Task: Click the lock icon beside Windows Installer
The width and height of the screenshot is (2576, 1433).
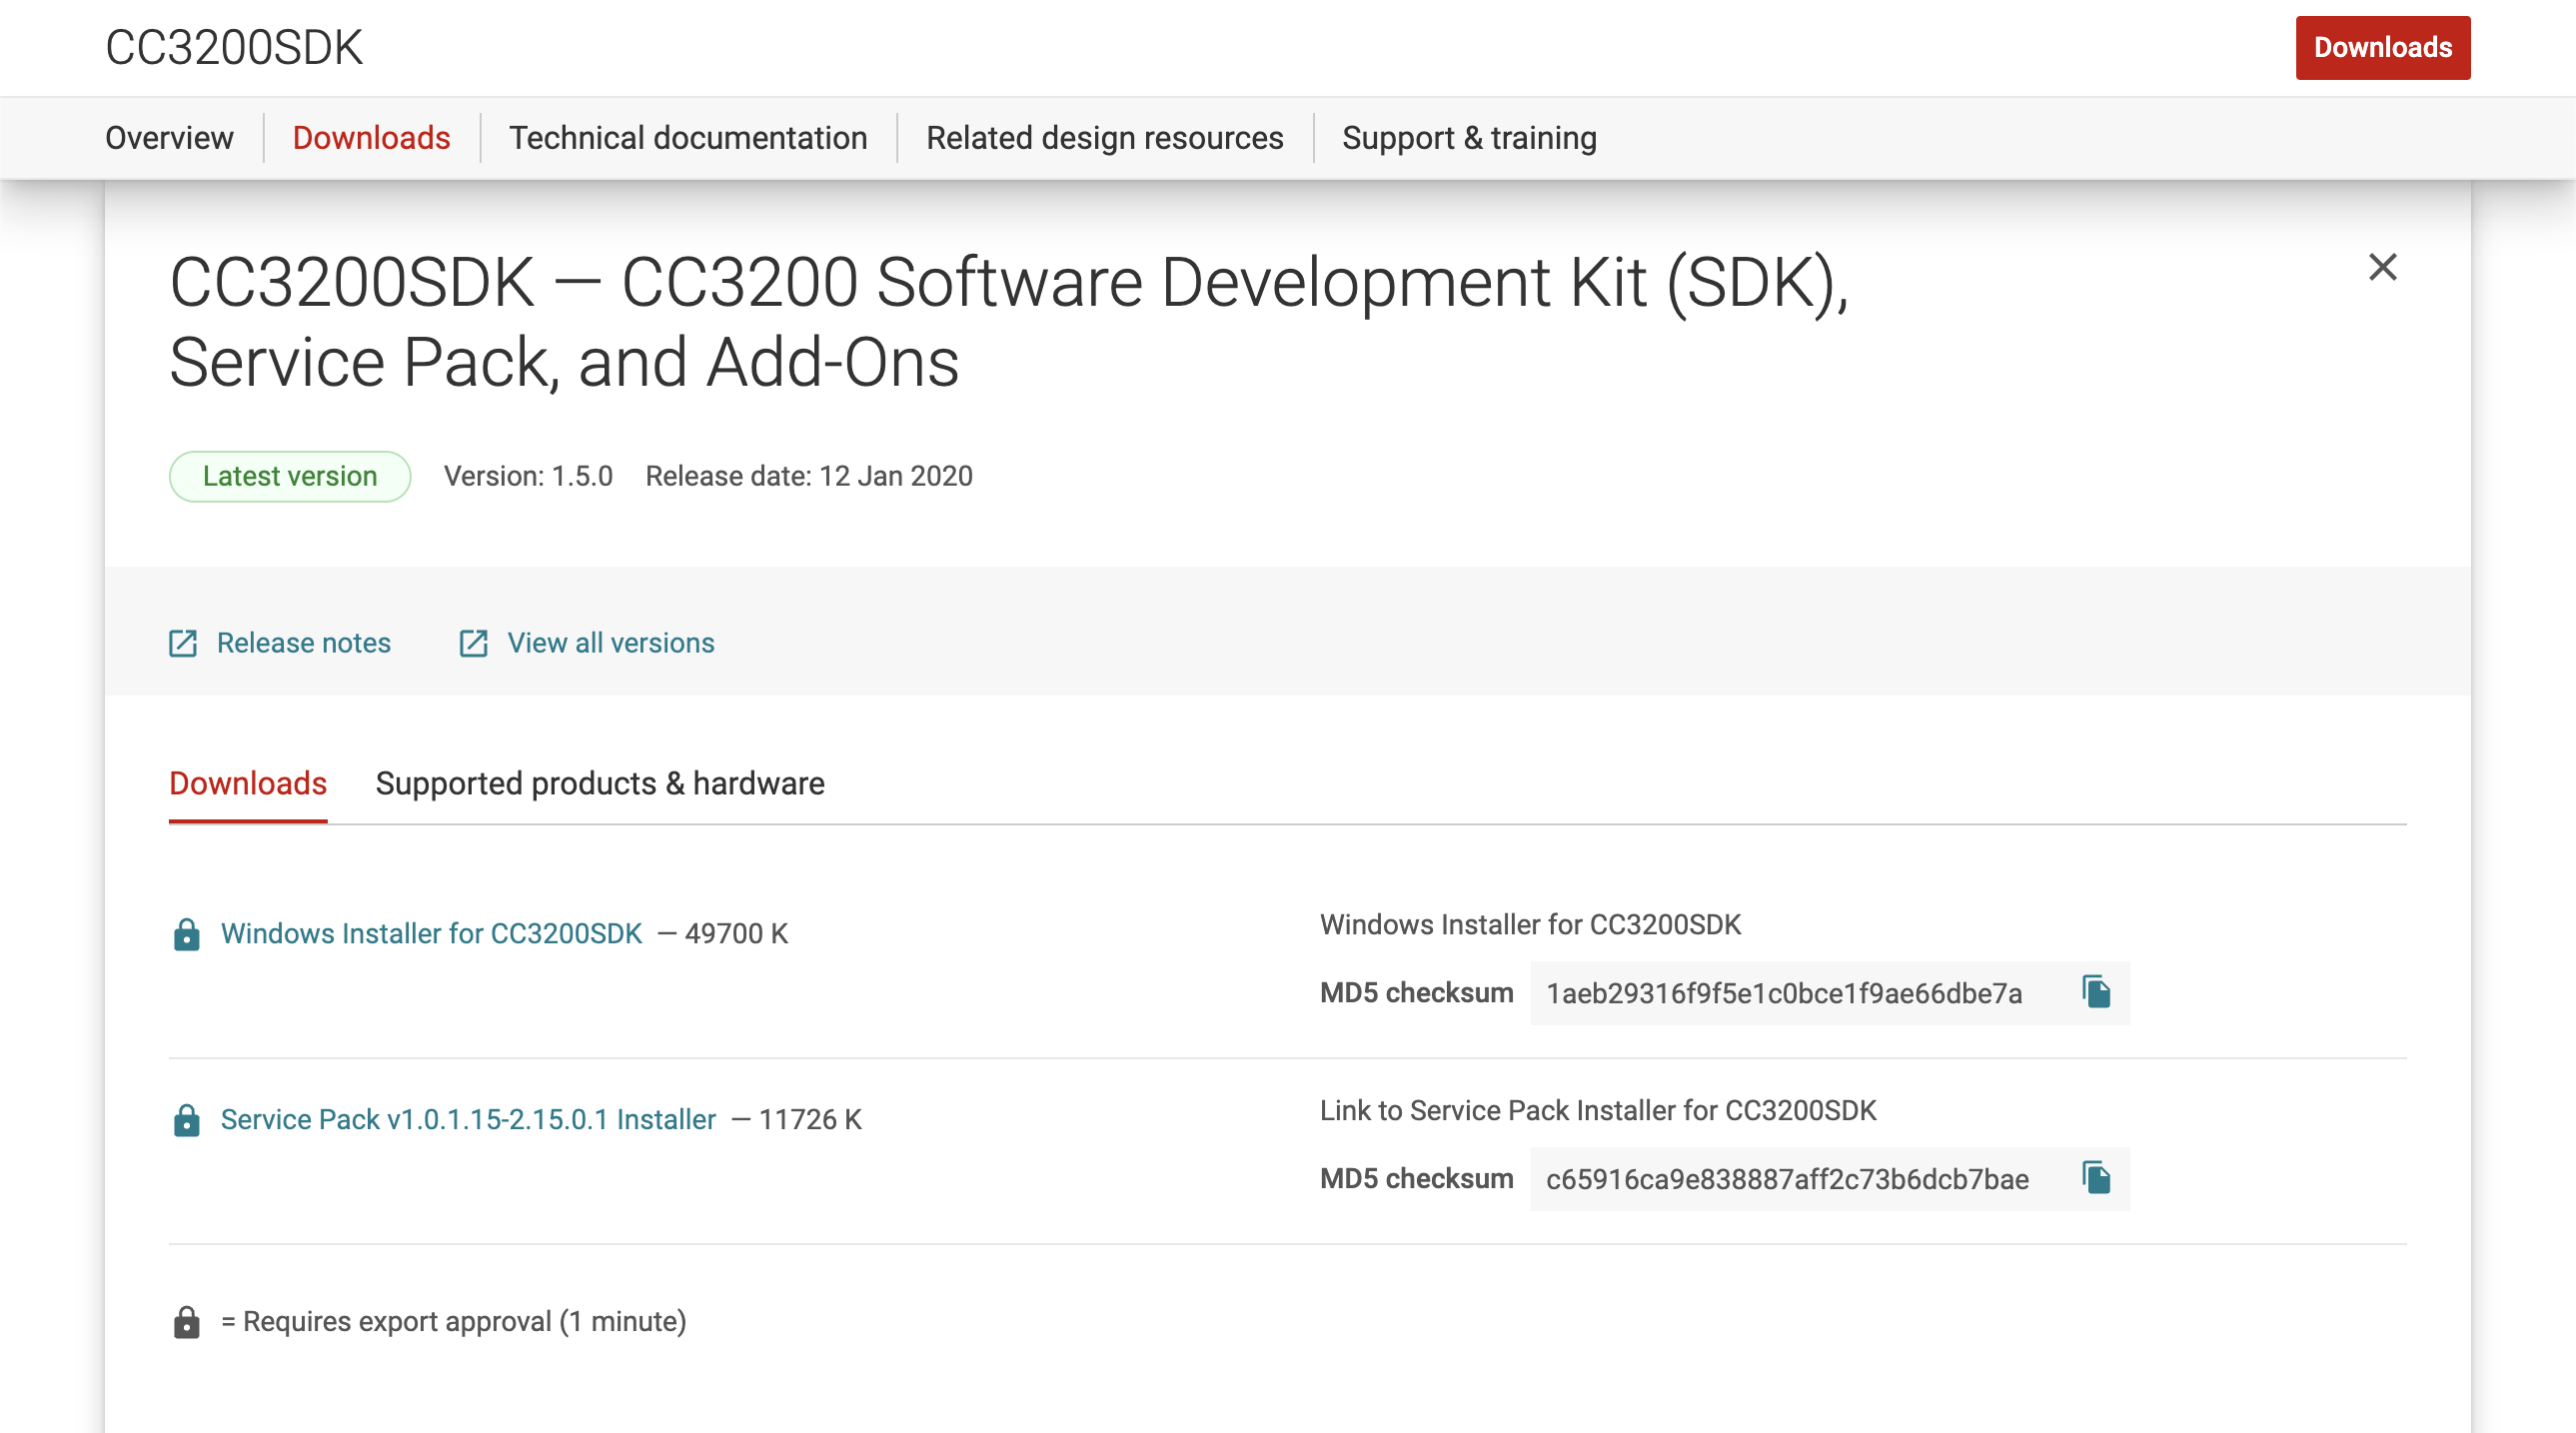Action: click(x=186, y=934)
